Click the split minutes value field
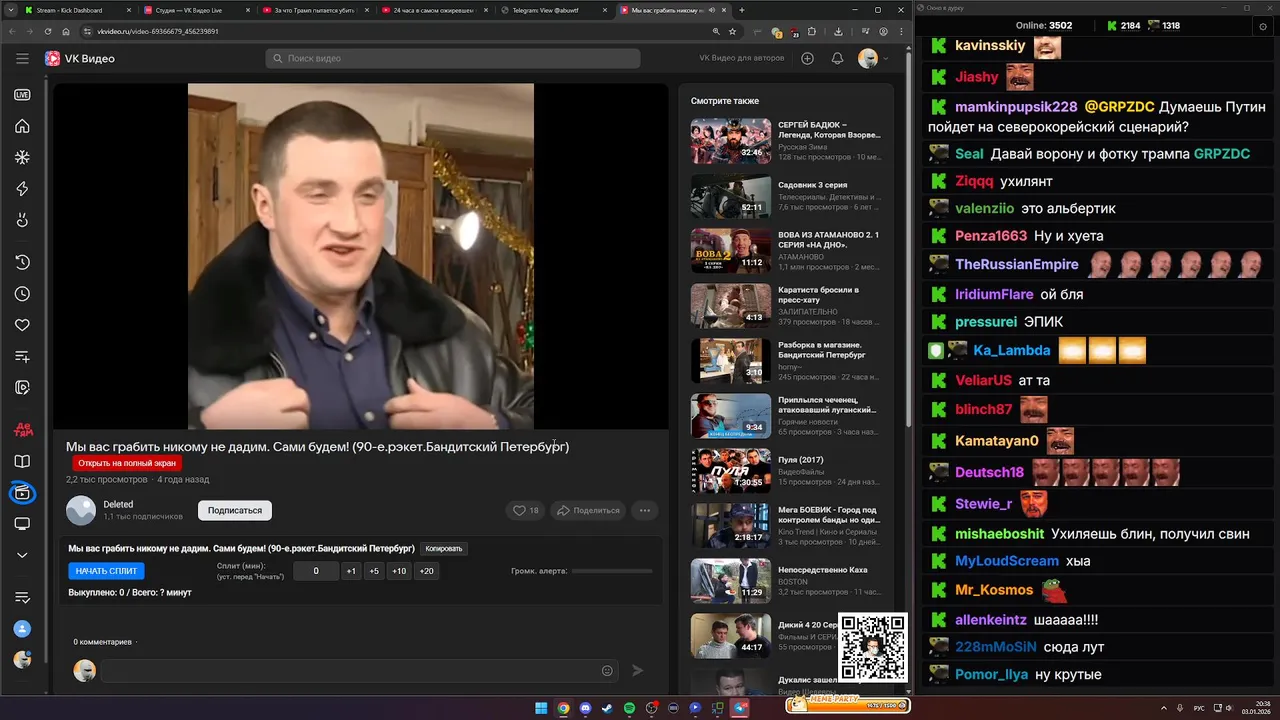The width and height of the screenshot is (1280, 720). pos(316,571)
